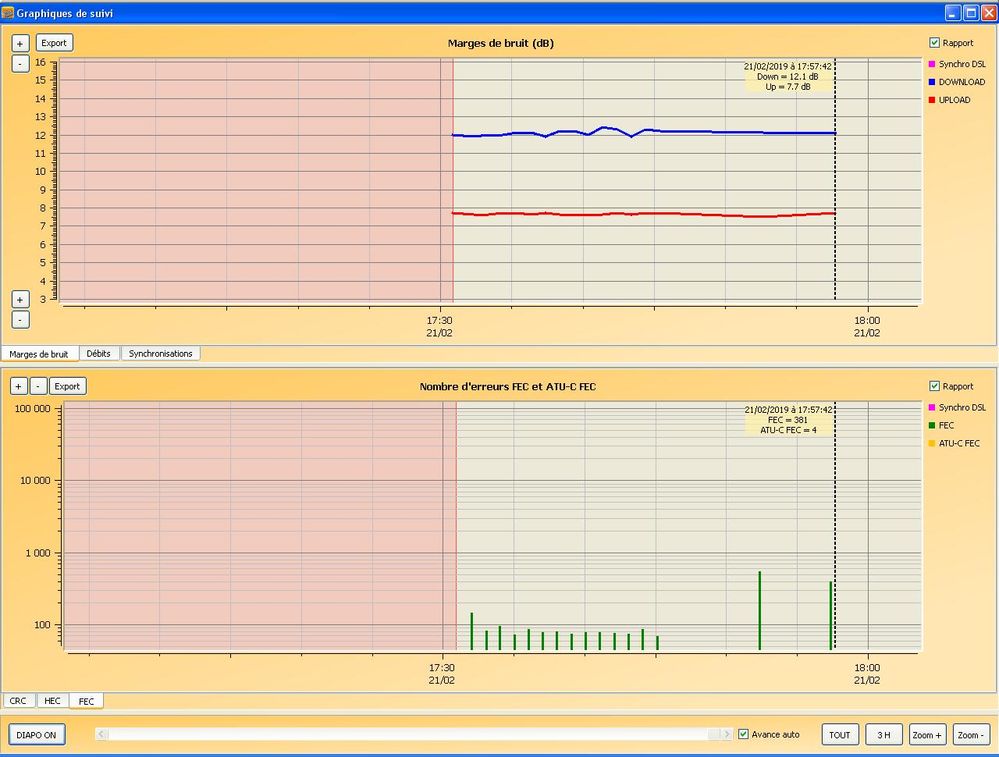Click the minus button in FEC chart header
999x757 pixels.
pyautogui.click(x=37, y=386)
